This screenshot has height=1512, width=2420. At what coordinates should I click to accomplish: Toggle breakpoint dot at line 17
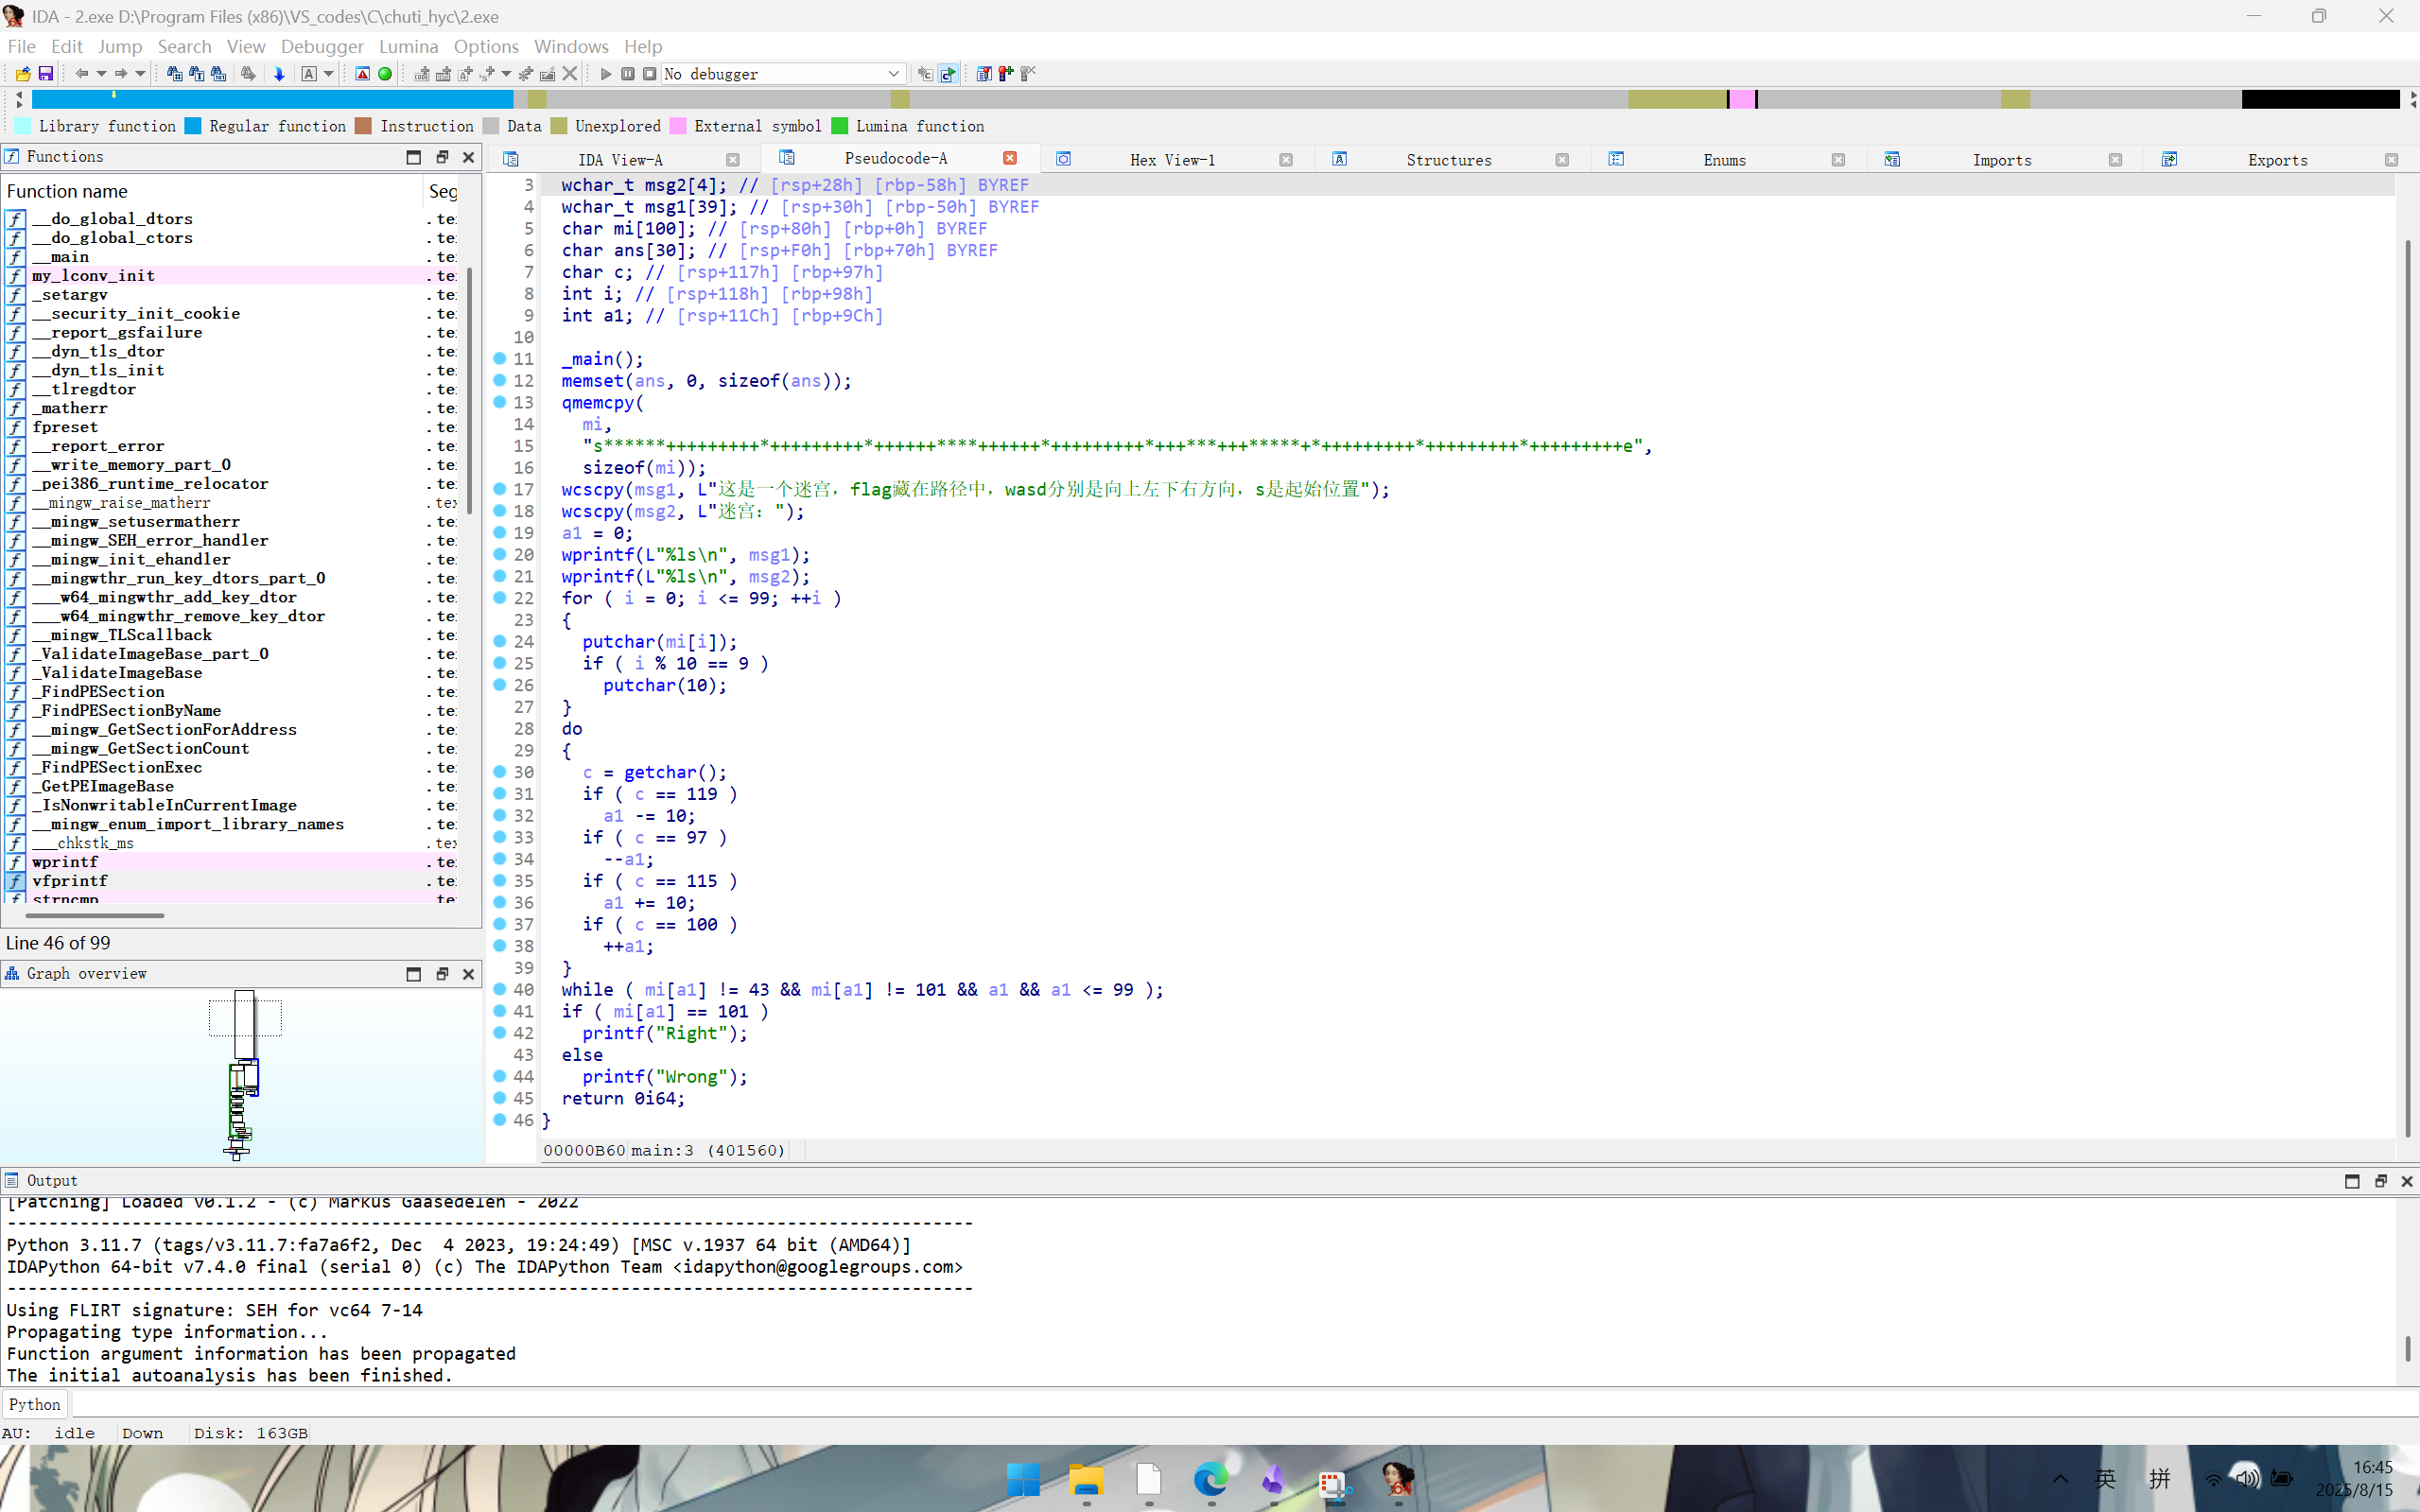[499, 489]
